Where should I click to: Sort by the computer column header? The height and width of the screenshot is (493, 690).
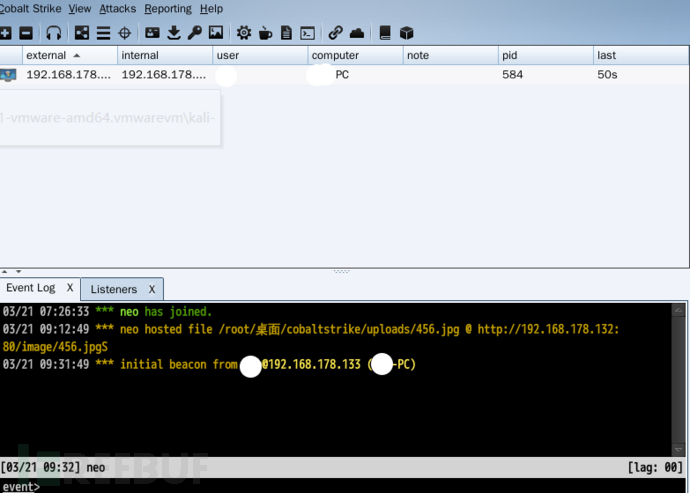point(356,55)
